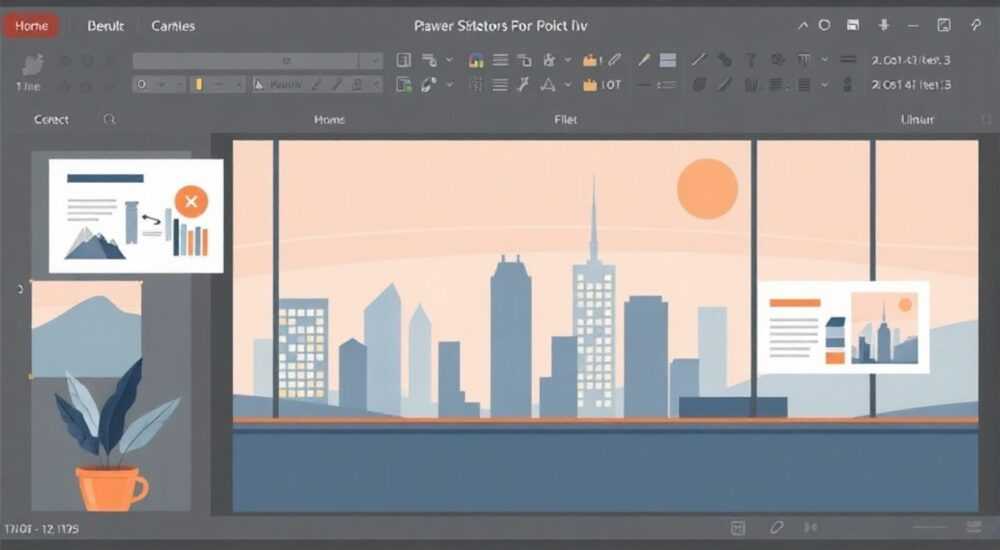Collapse the ribbon using the caret up arrow
This screenshot has height=550, width=1000.
(804, 26)
